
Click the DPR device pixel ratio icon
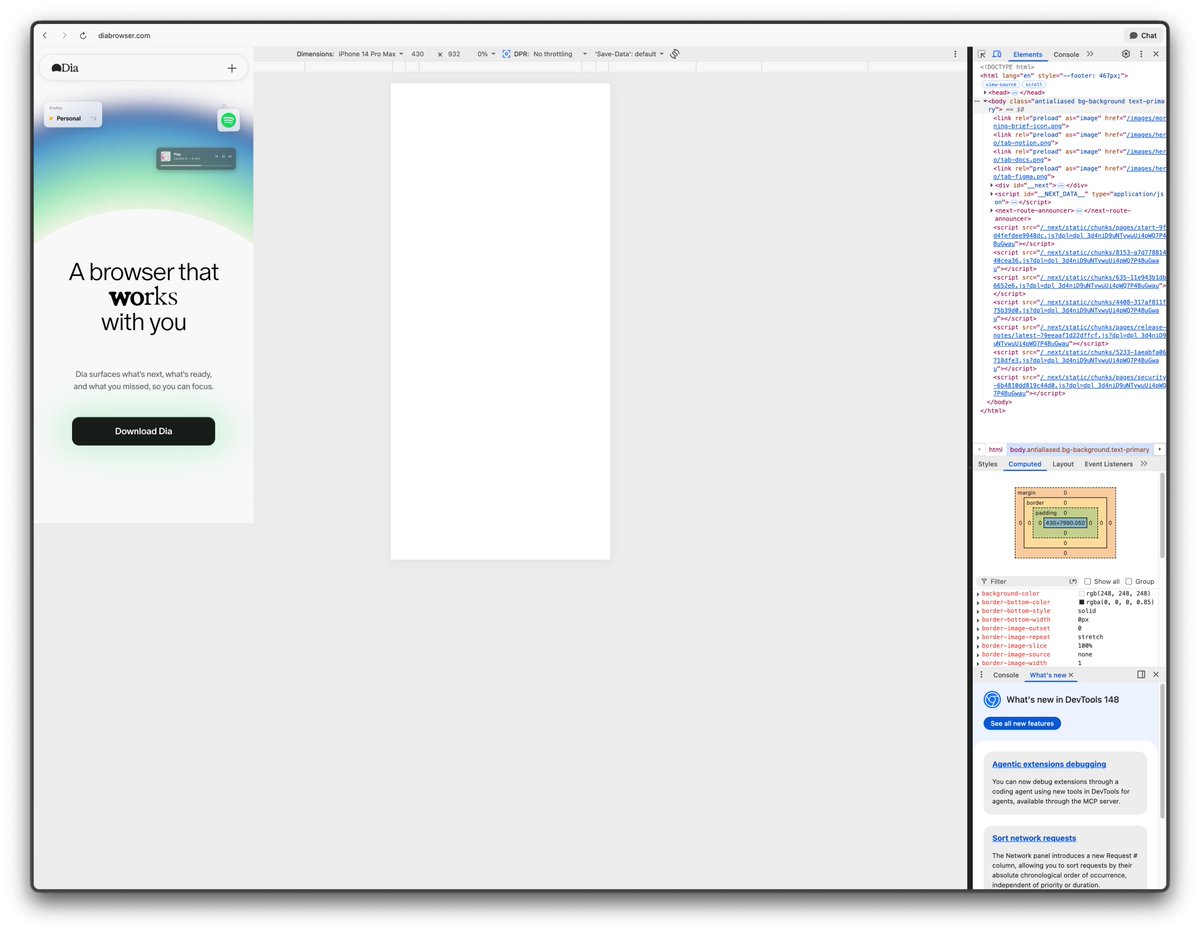(x=507, y=54)
